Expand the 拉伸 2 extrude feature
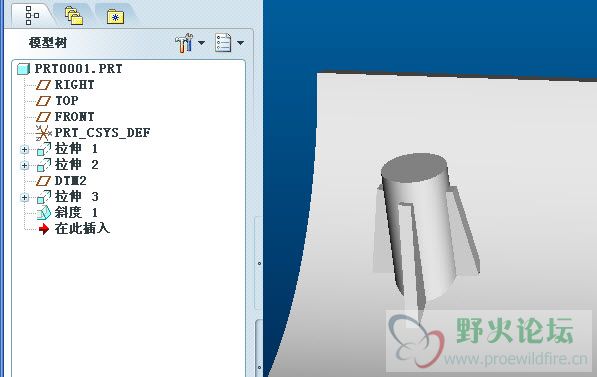 click(x=24, y=166)
